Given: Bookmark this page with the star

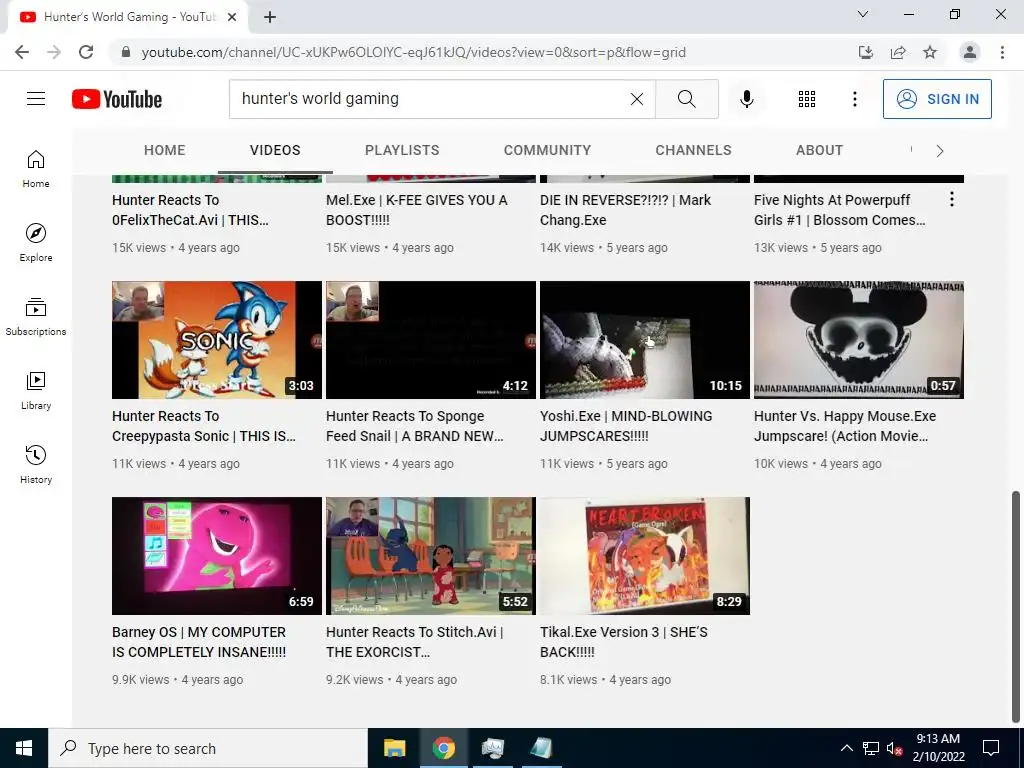Looking at the screenshot, I should [930, 52].
